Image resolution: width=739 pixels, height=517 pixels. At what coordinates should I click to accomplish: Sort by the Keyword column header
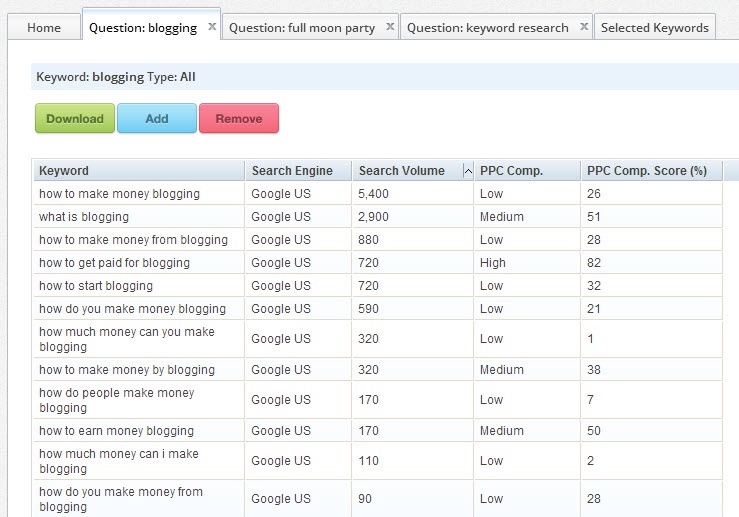[x=139, y=171]
